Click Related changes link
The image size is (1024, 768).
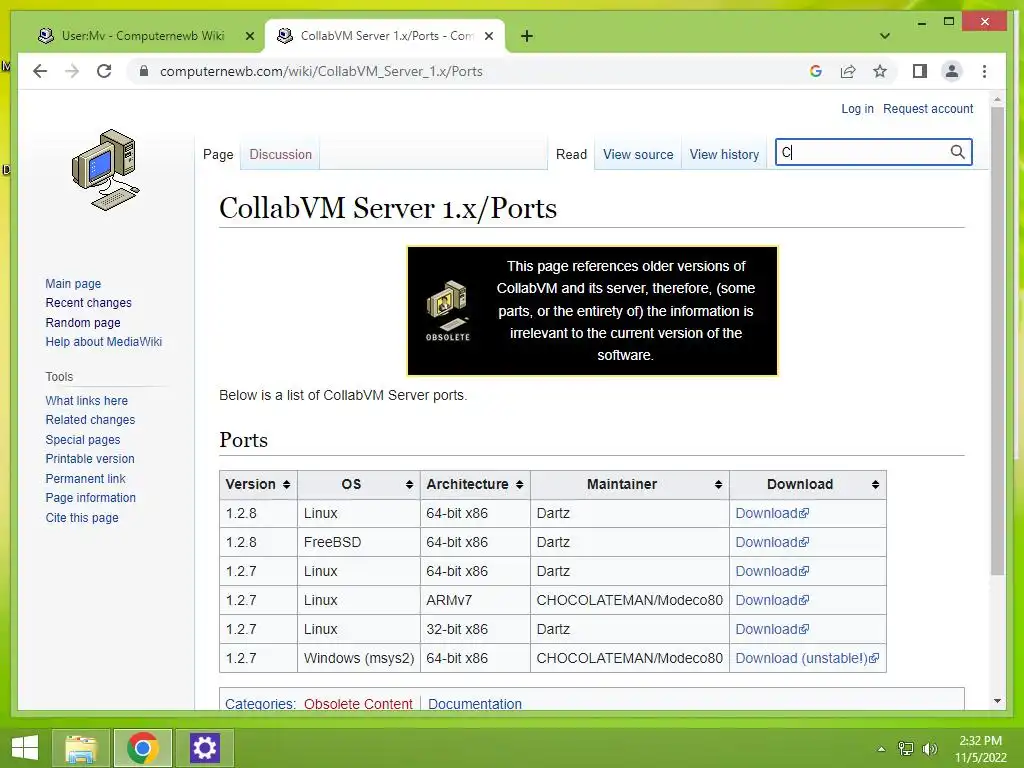click(x=90, y=420)
